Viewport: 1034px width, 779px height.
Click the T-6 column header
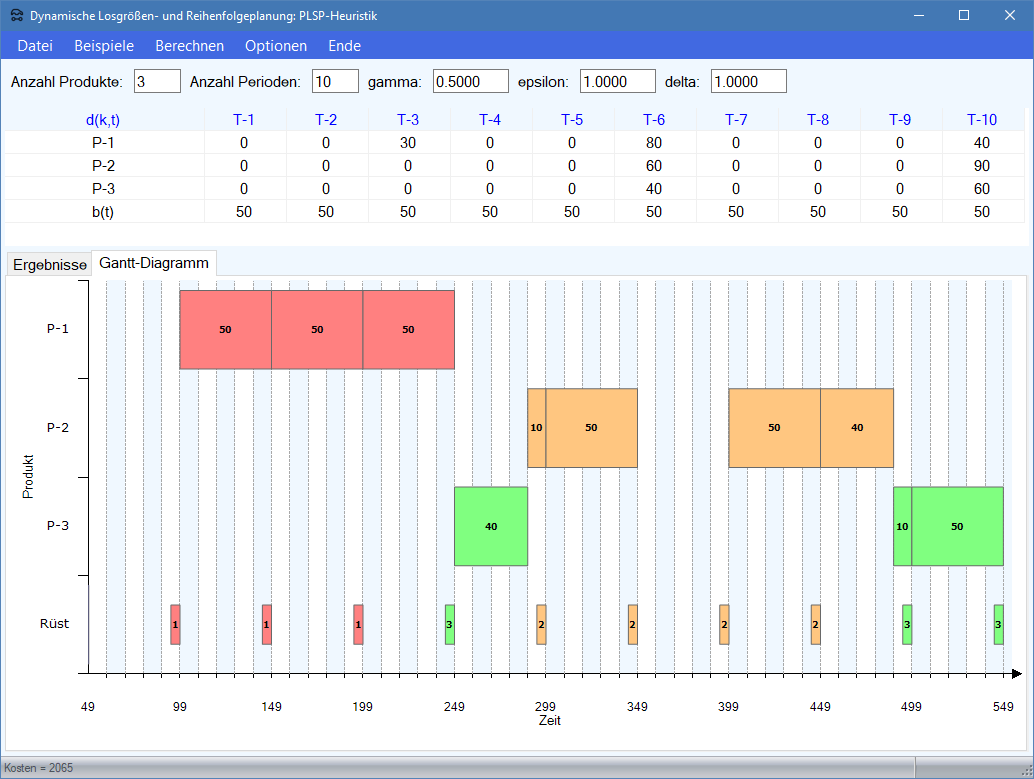(653, 120)
